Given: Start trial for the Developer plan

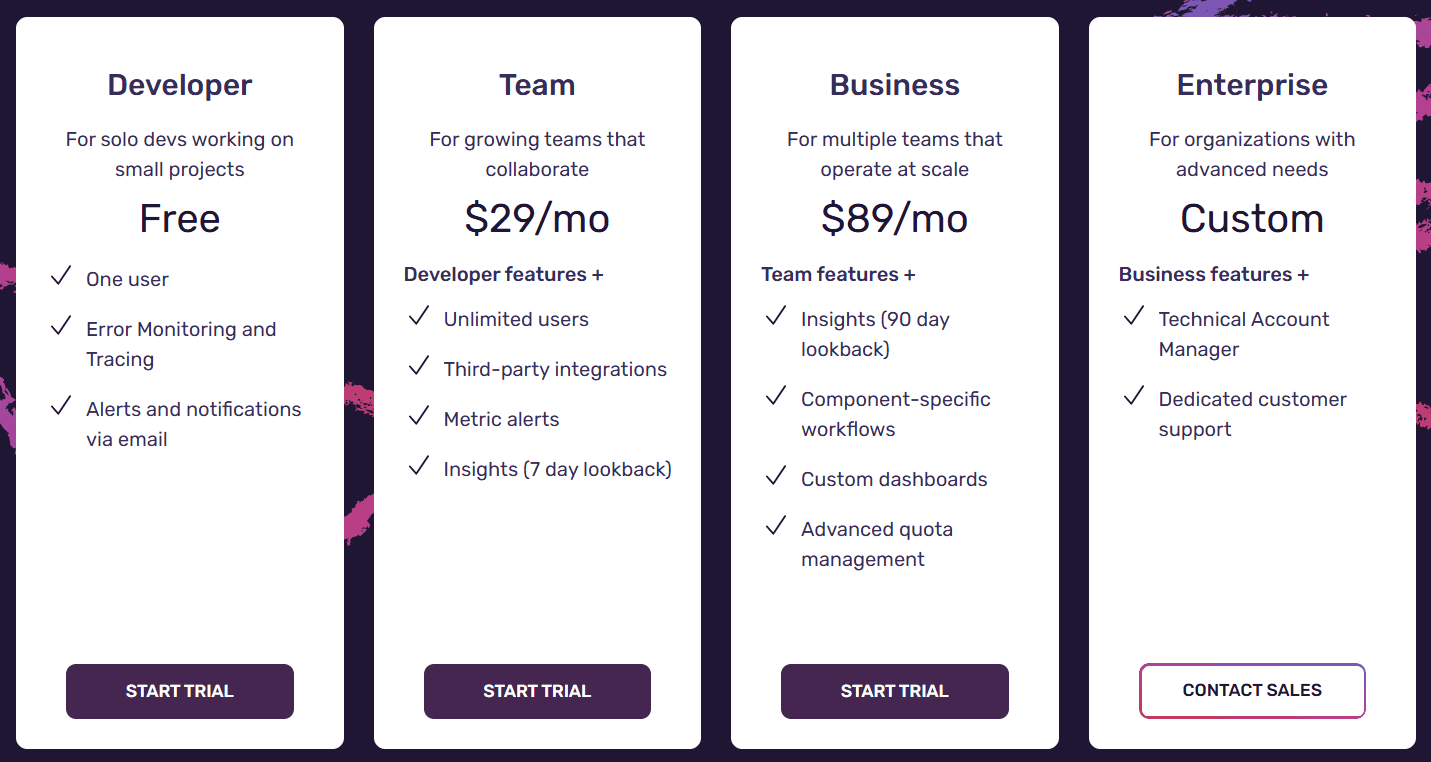Looking at the screenshot, I should click(180, 691).
